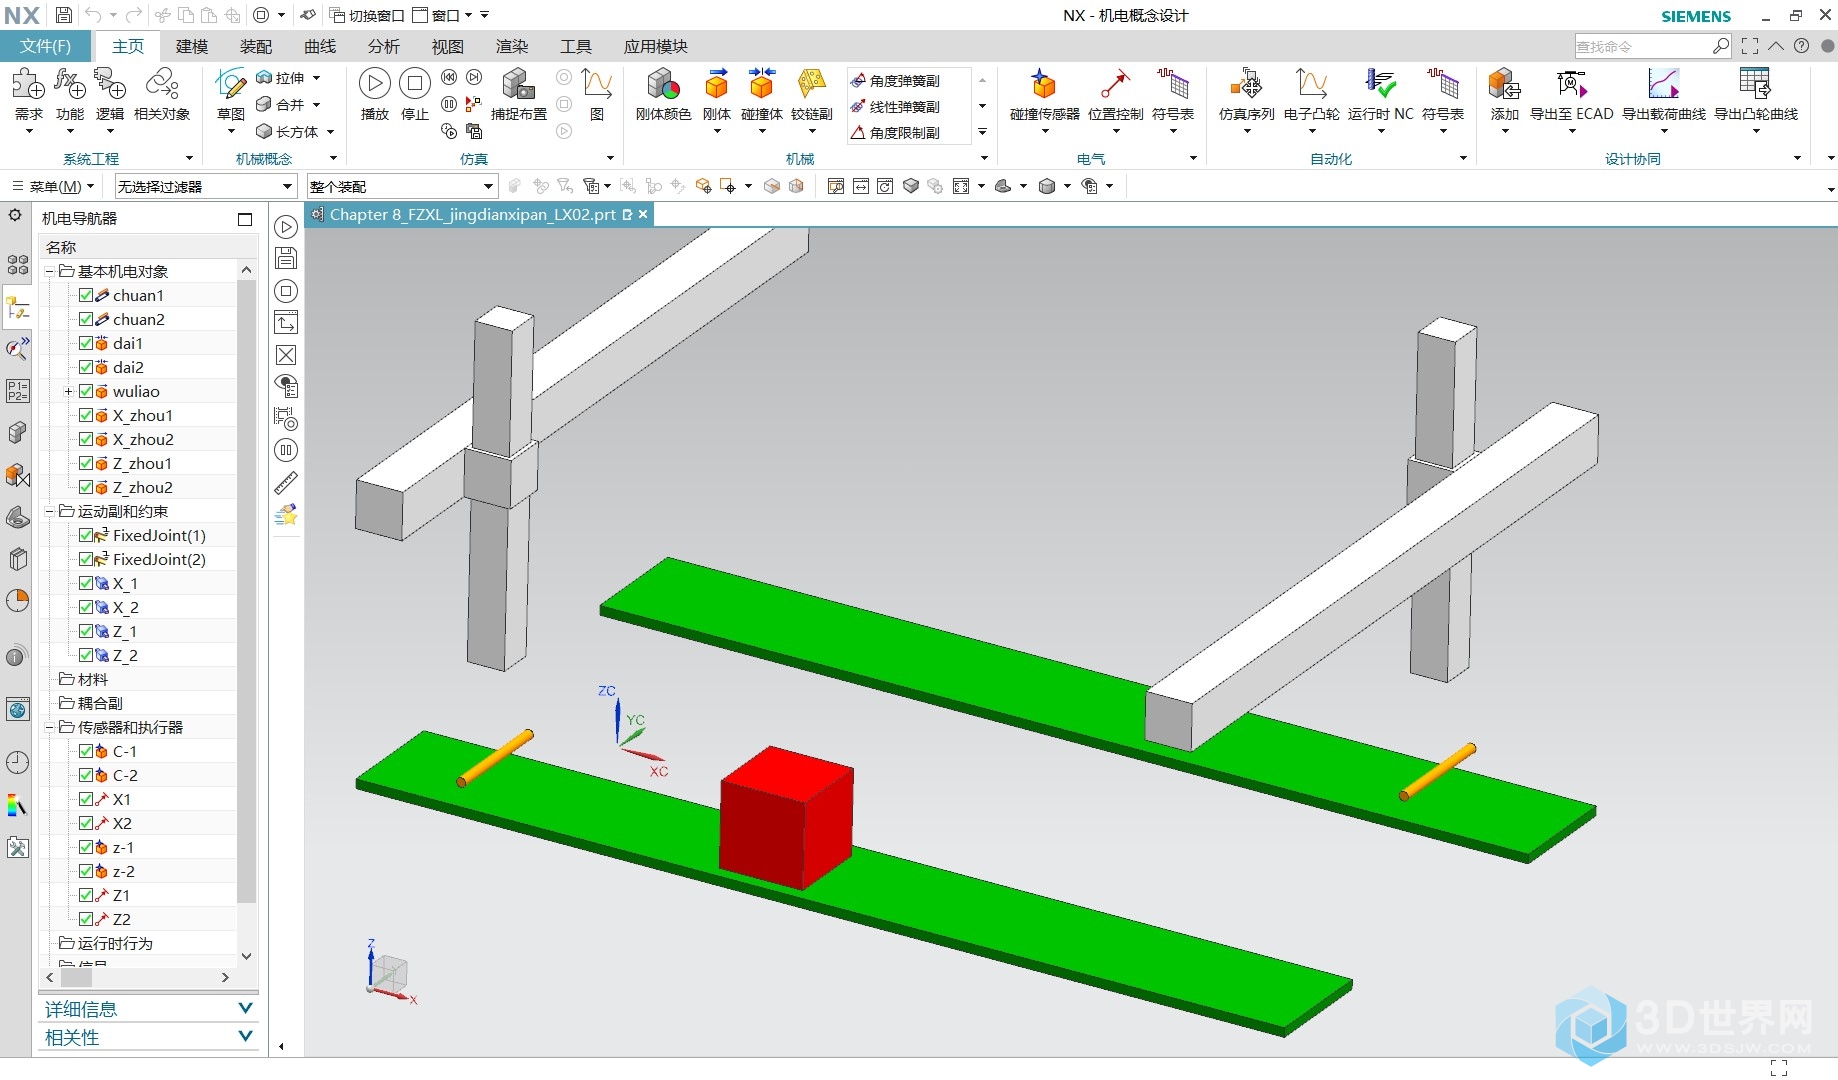Click the 切换窗口 button
The height and width of the screenshot is (1080, 1838).
click(367, 15)
